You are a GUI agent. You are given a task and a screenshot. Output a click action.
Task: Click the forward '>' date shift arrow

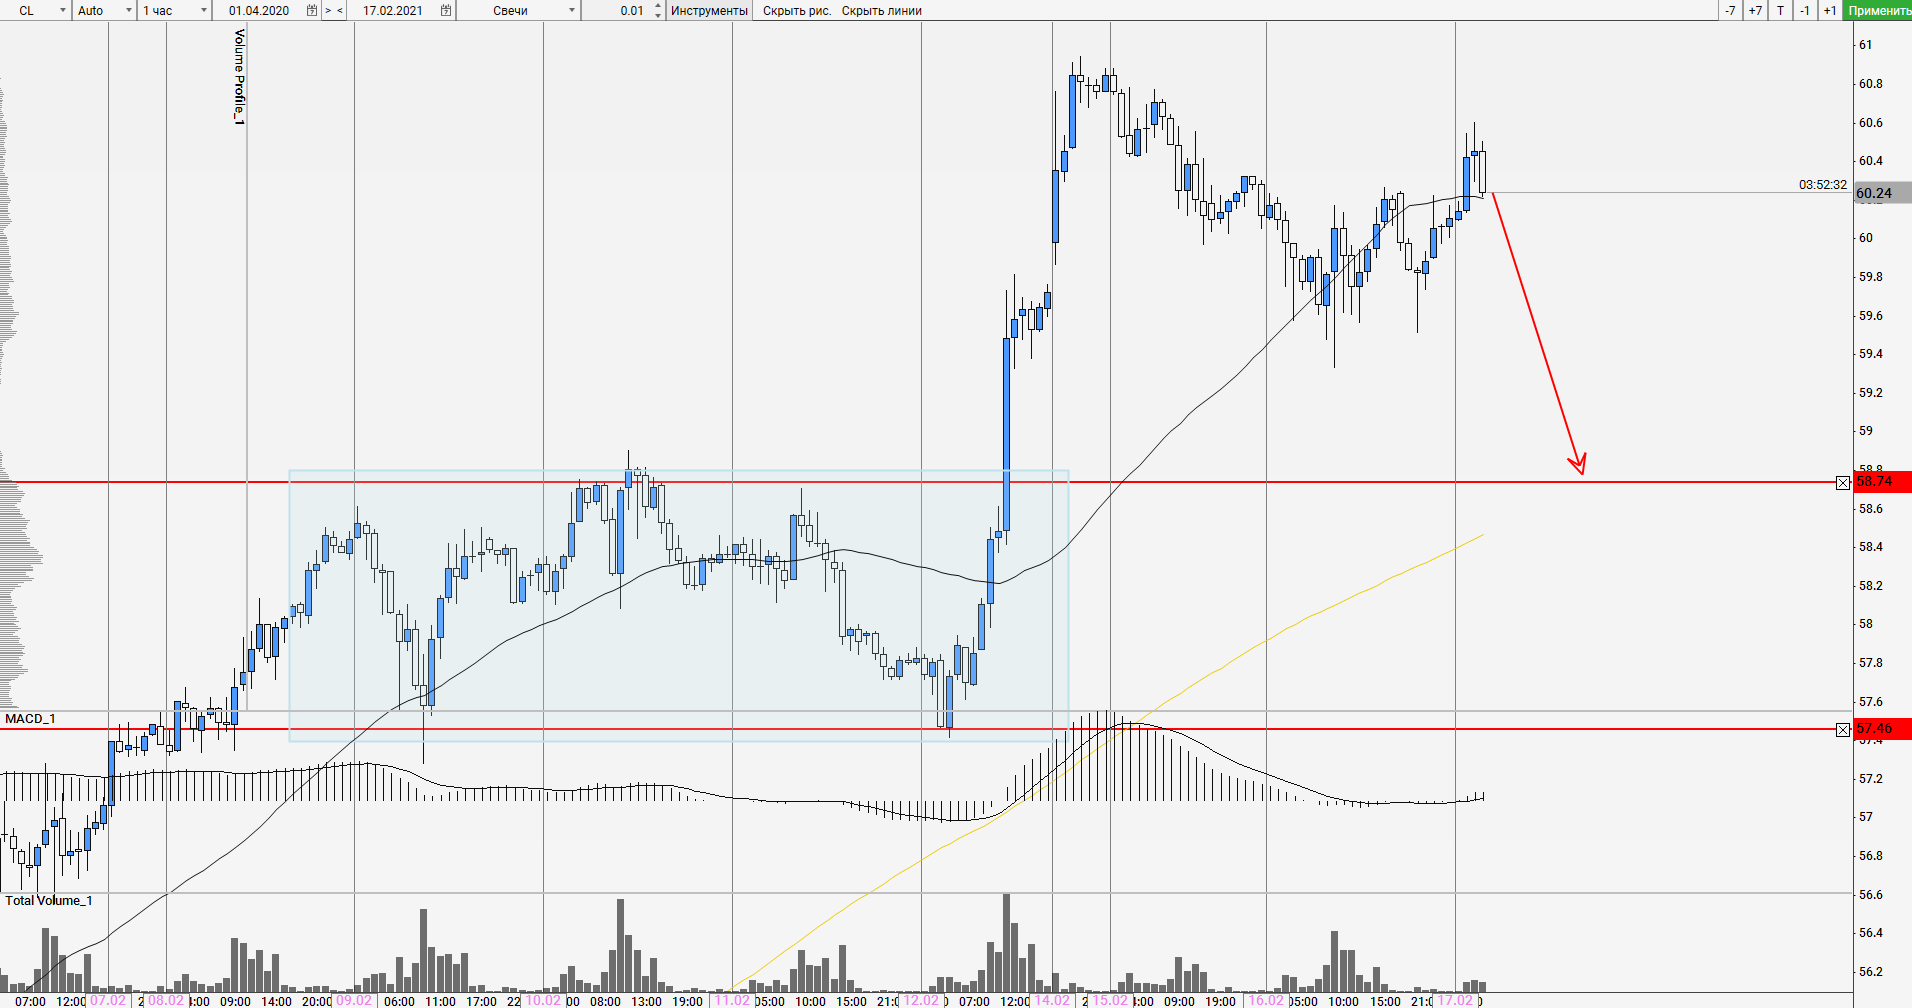(x=328, y=10)
